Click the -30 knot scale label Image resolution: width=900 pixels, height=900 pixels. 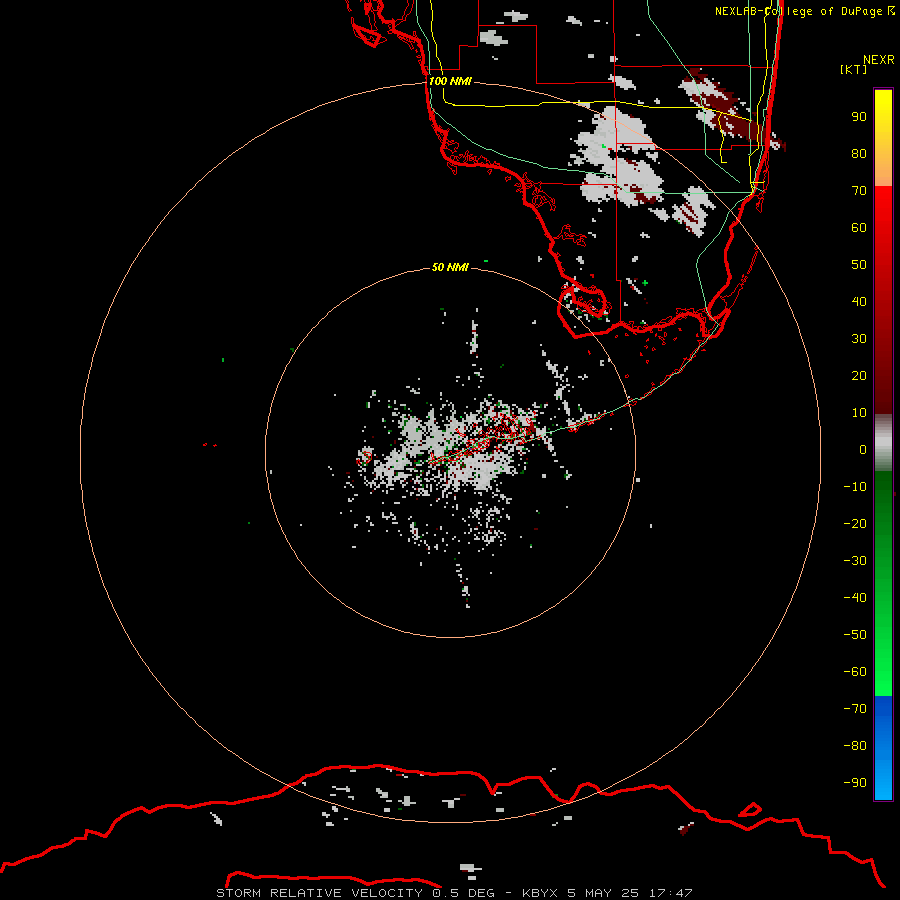coord(855,561)
